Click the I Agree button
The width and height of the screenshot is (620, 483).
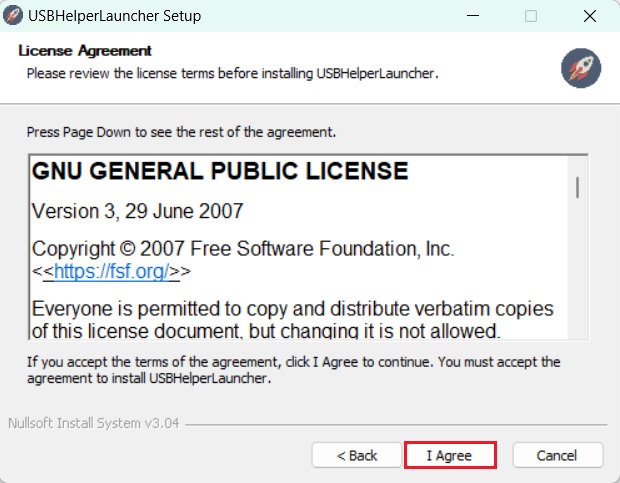click(450, 455)
